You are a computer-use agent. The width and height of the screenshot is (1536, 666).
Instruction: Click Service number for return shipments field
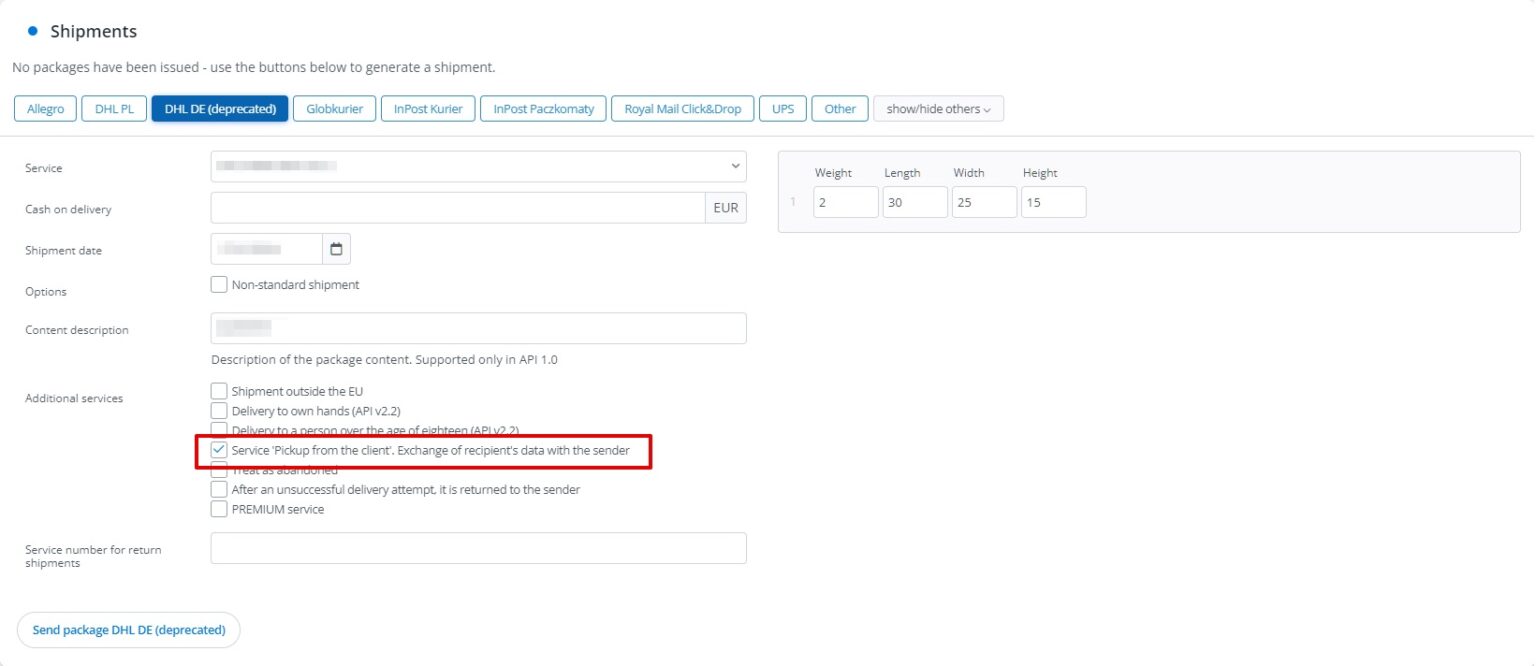[x=478, y=548]
